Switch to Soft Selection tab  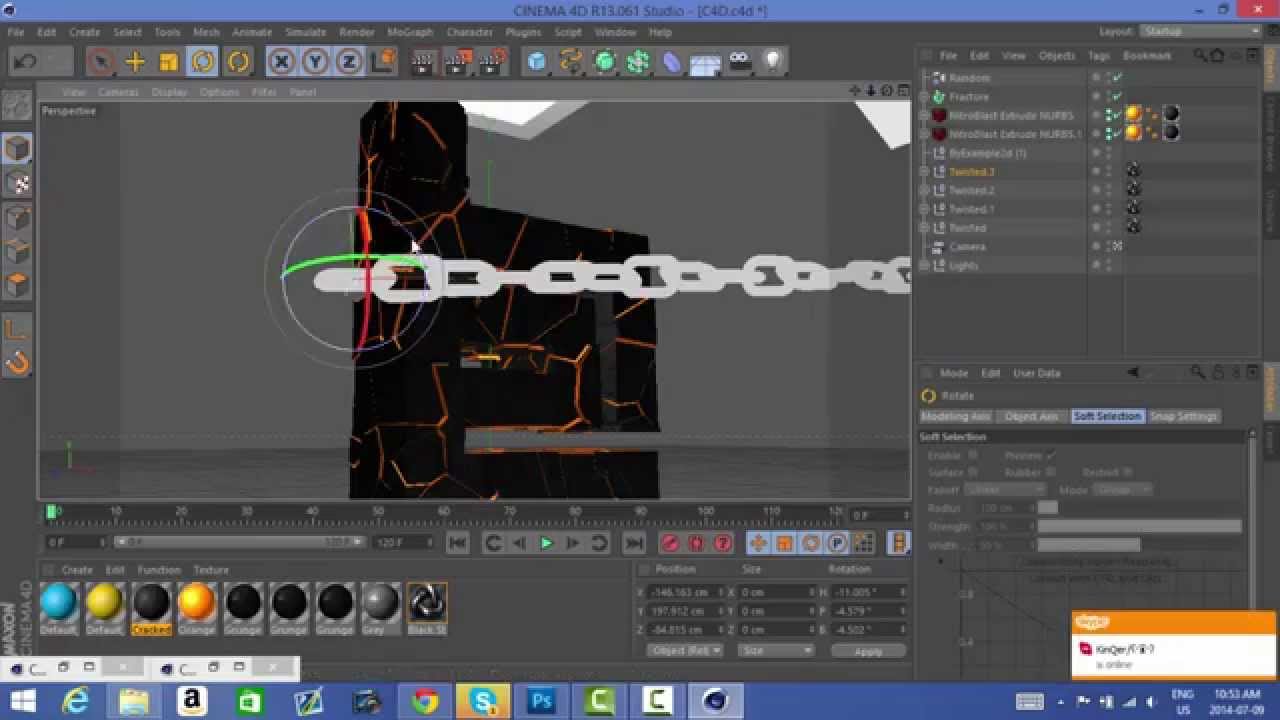pos(1107,416)
